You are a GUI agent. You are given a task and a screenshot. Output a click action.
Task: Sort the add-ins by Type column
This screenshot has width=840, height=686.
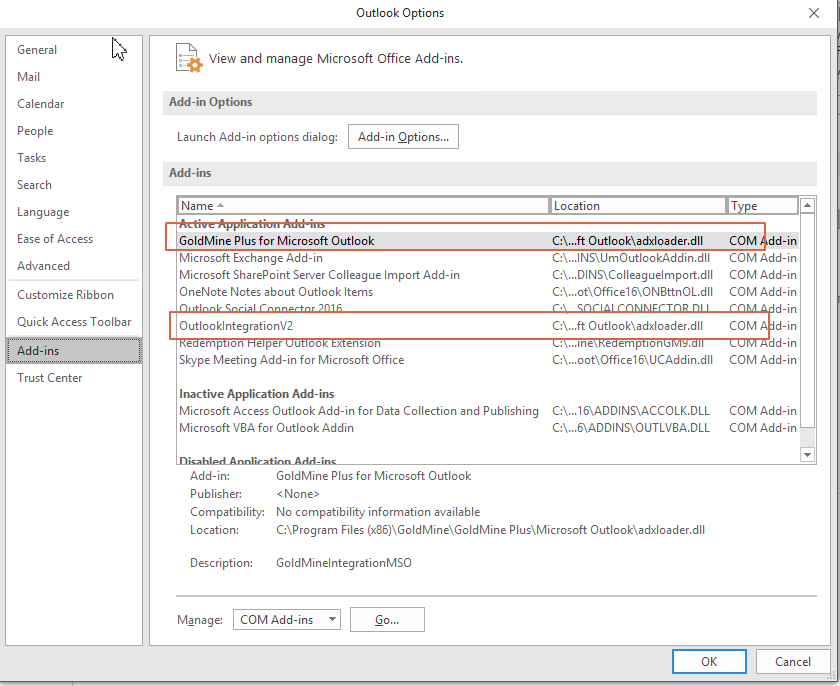coord(762,205)
